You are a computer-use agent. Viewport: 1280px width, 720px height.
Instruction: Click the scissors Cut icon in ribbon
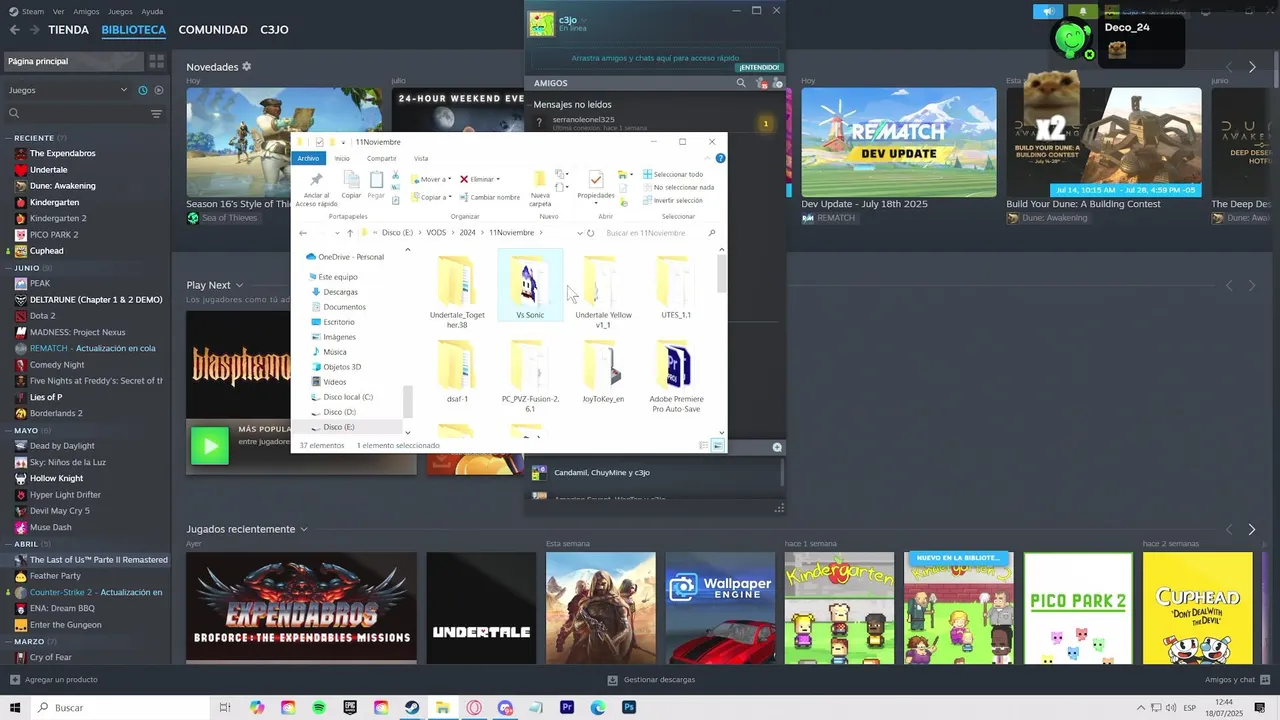pos(395,174)
